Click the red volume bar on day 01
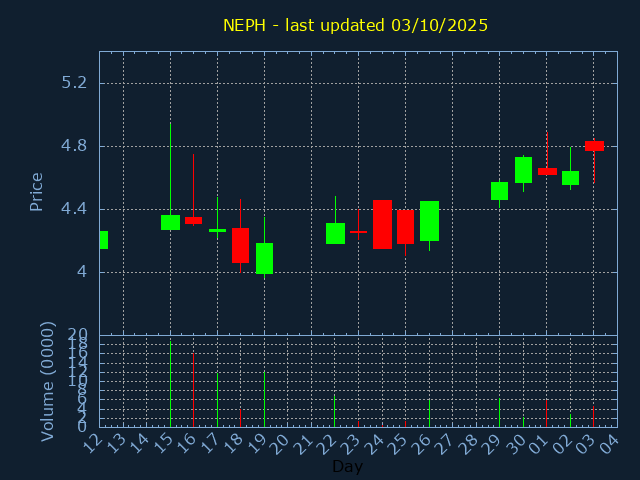 (x=546, y=413)
